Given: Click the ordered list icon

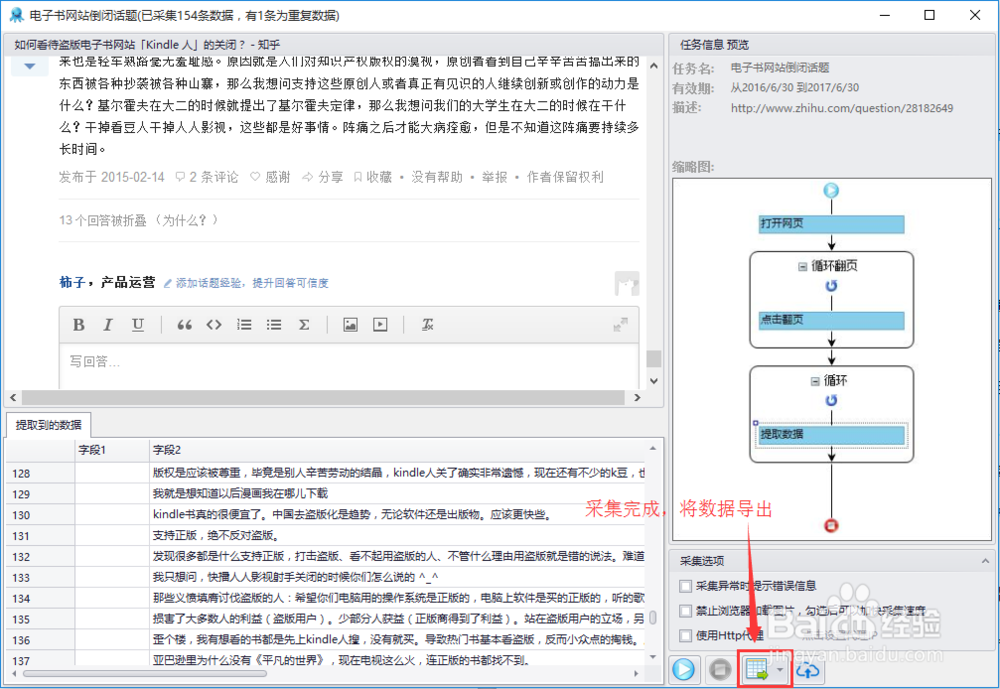Looking at the screenshot, I should (244, 325).
